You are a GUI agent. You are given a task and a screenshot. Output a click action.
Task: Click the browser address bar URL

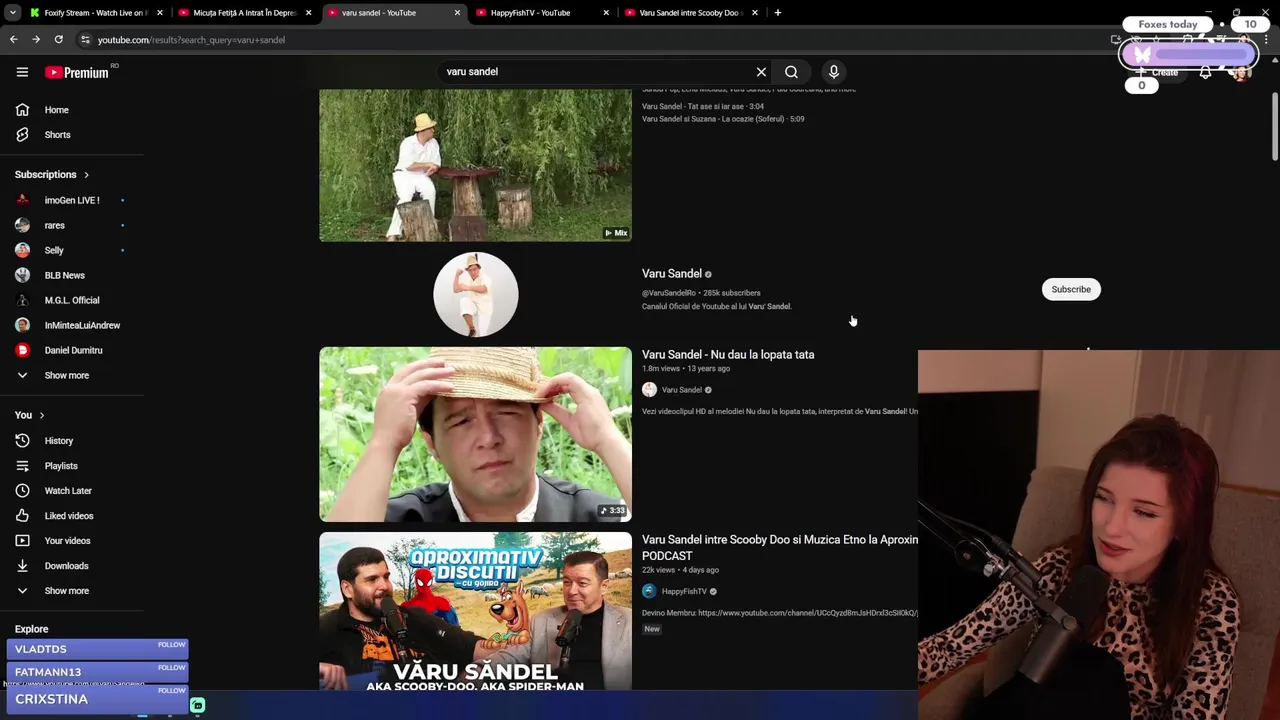pos(191,40)
